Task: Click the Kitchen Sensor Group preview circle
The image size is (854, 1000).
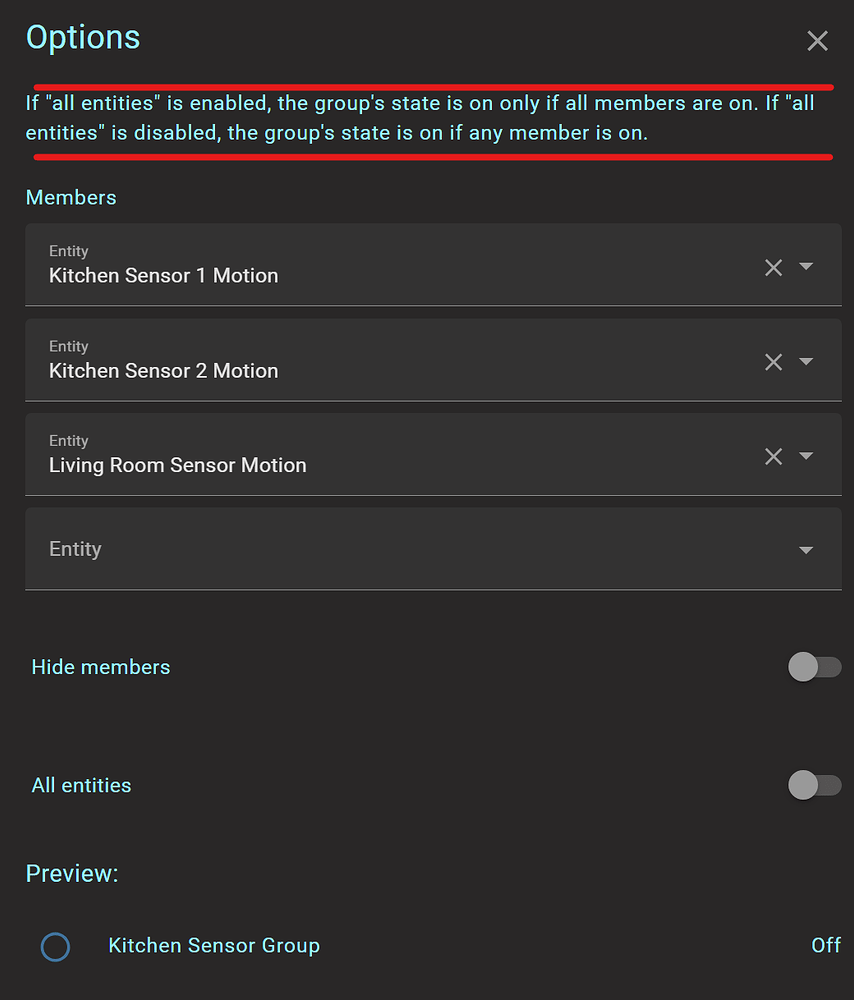Action: point(56,946)
